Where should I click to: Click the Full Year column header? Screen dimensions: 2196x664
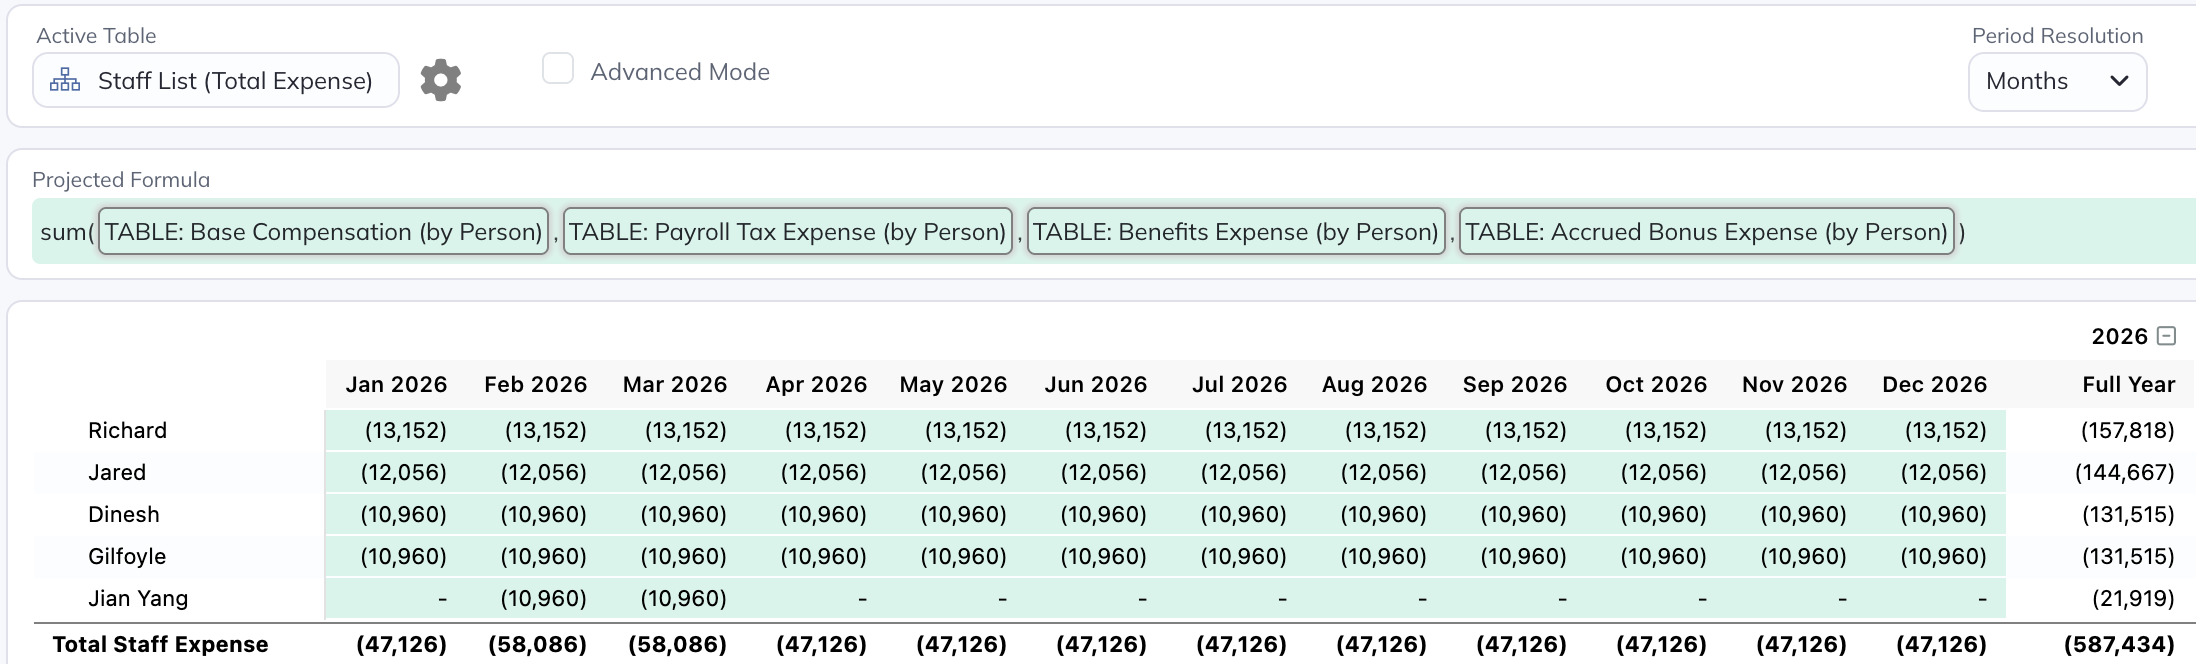[x=2128, y=385]
